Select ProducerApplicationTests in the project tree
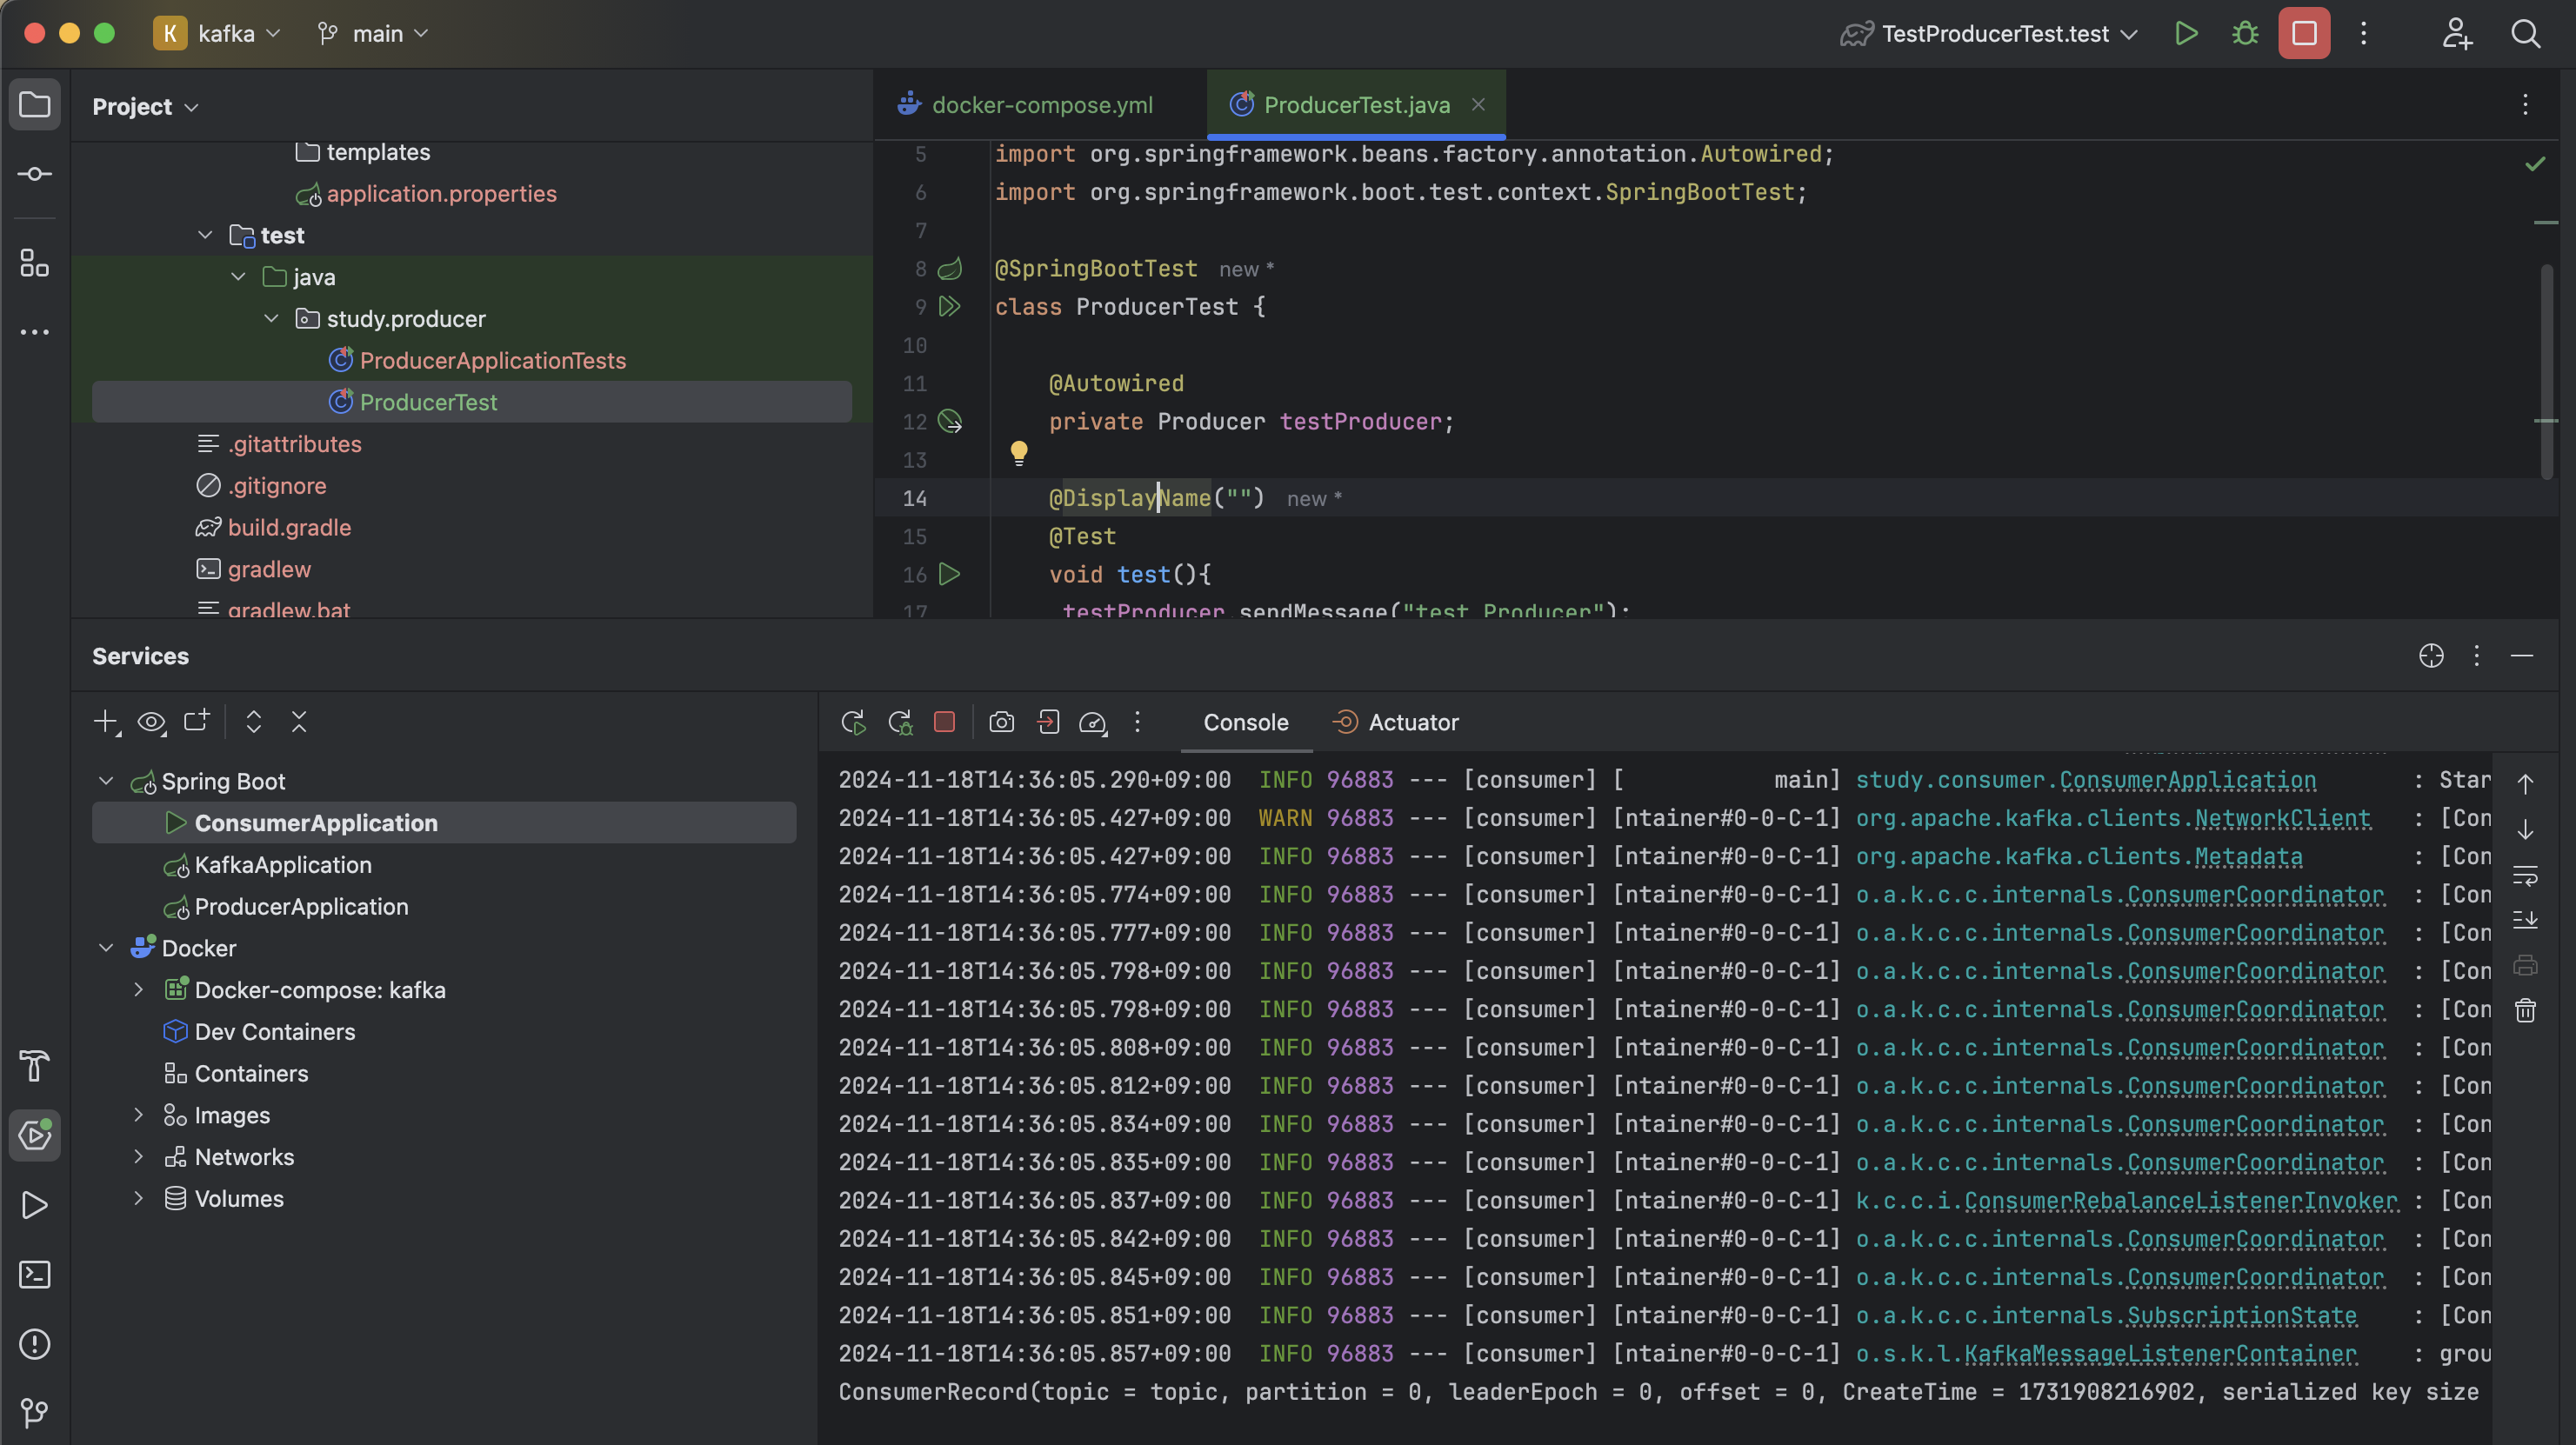The height and width of the screenshot is (1445, 2576). tap(492, 361)
